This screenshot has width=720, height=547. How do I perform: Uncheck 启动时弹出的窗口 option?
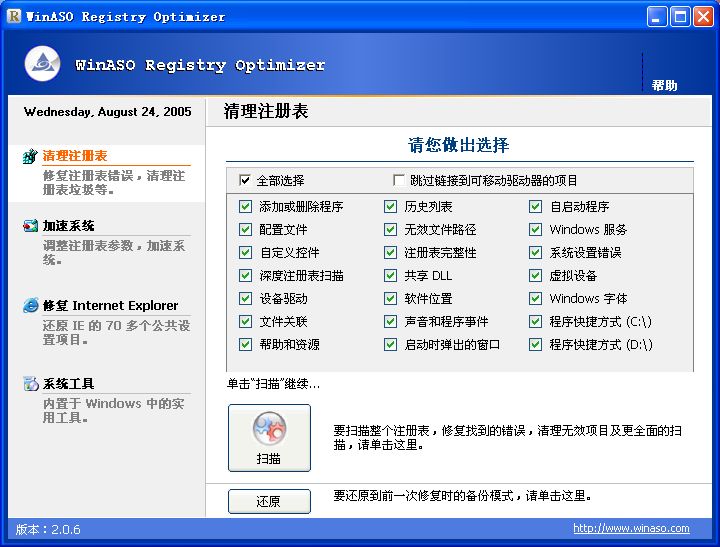click(x=390, y=344)
